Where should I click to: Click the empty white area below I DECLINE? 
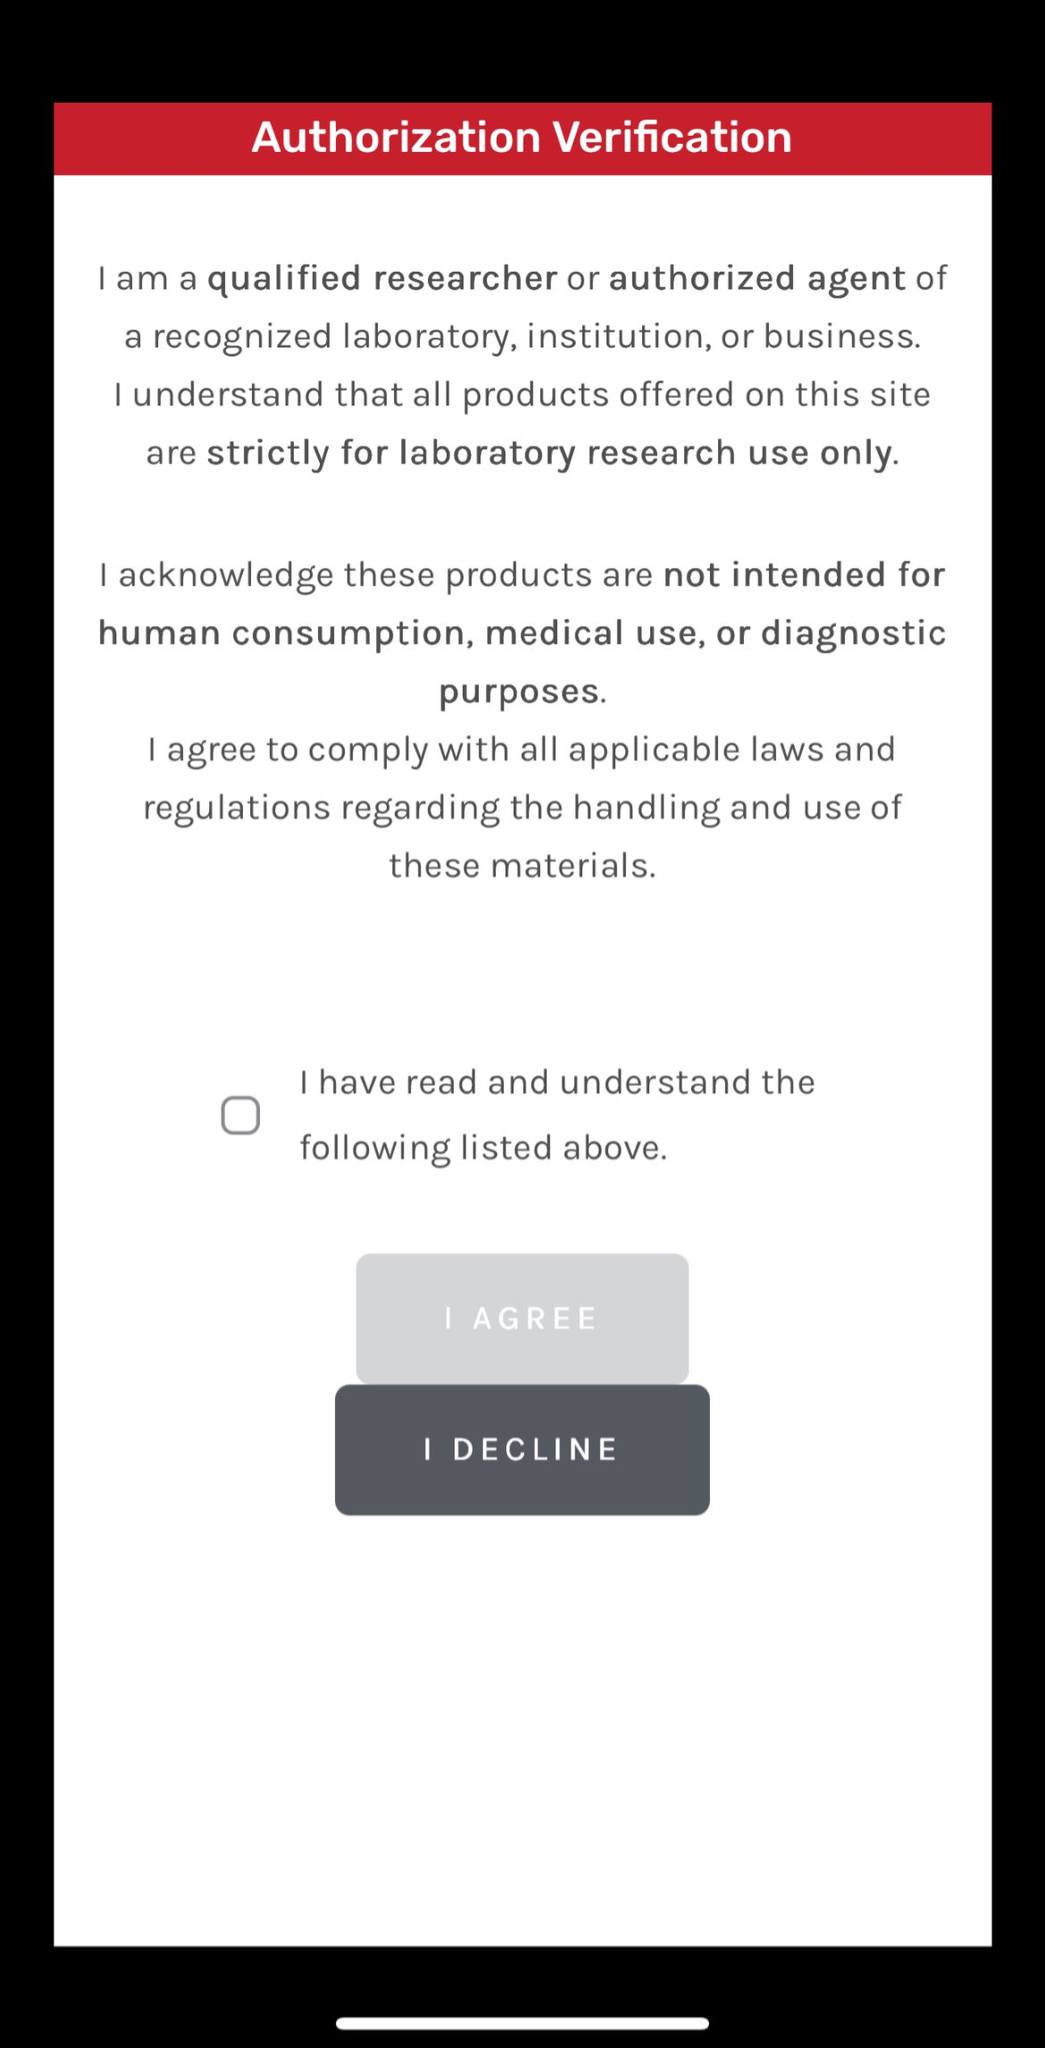click(x=522, y=1730)
